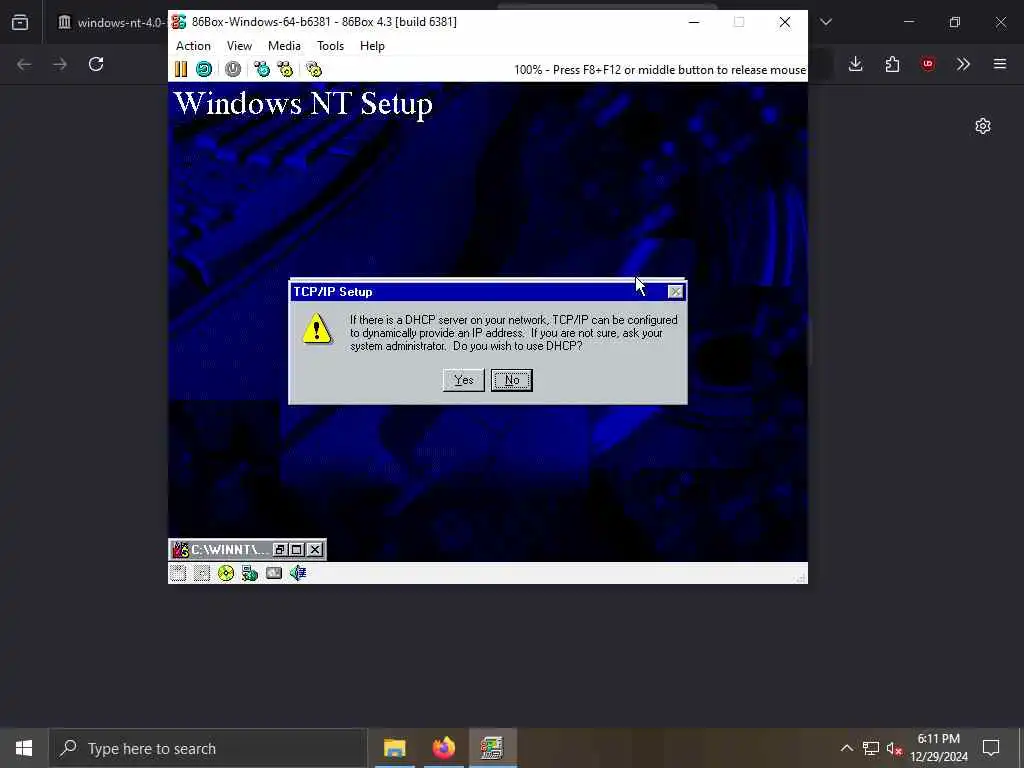Reload the browser page
1024x768 pixels.
click(x=96, y=64)
